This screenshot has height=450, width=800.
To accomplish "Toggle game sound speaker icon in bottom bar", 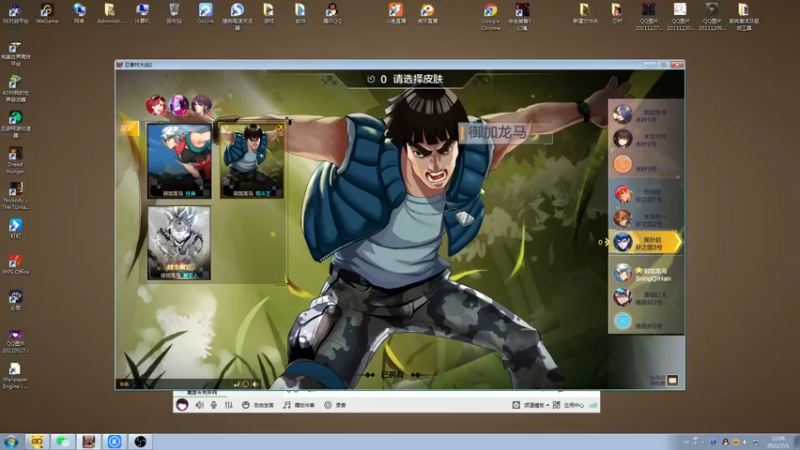I will tap(255, 384).
